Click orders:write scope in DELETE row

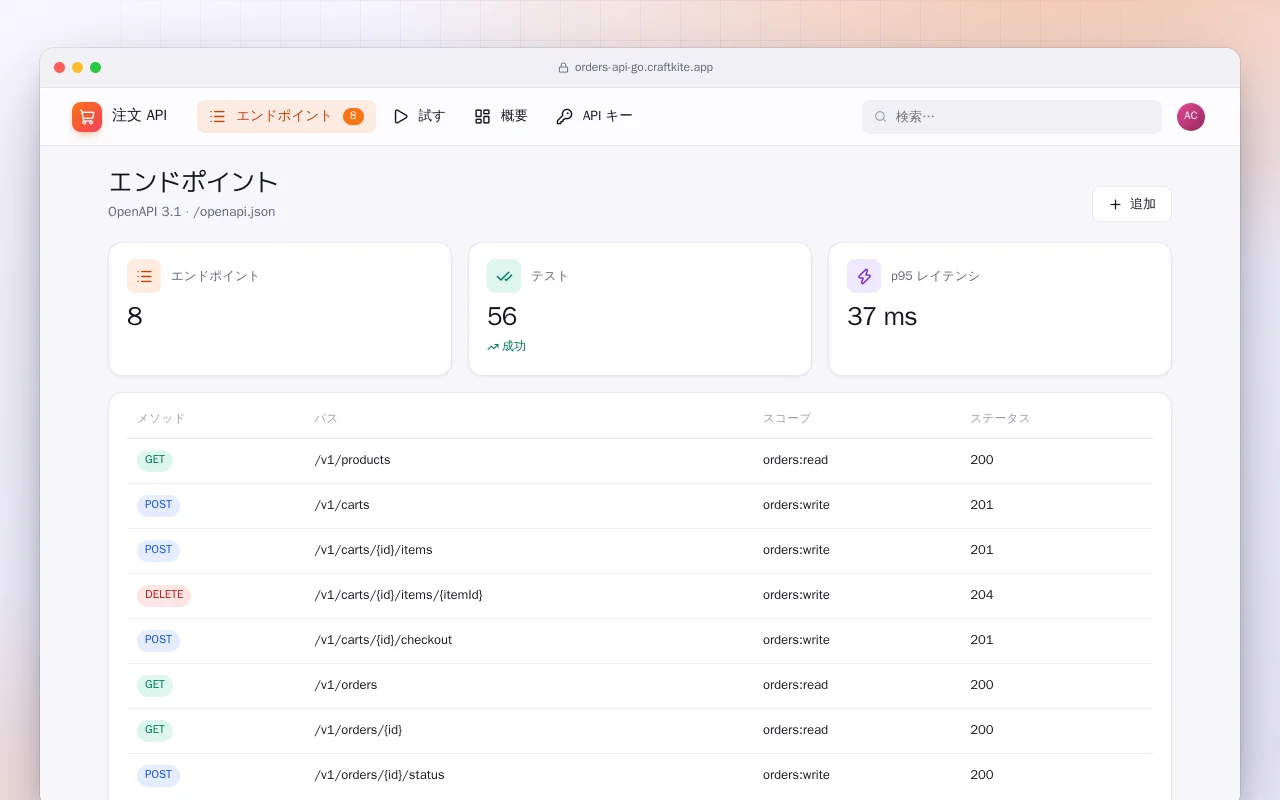click(796, 595)
